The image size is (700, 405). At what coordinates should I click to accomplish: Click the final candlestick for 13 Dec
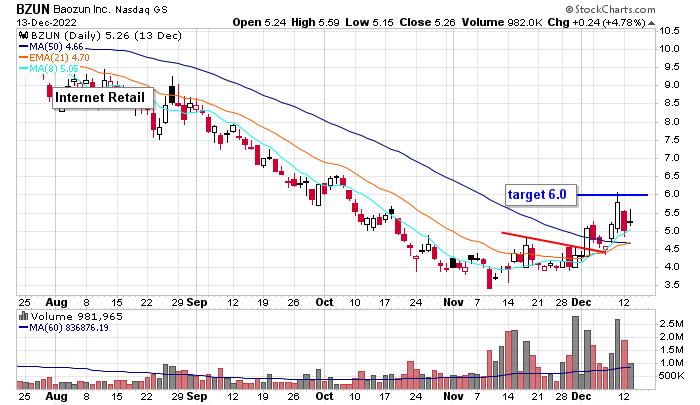[630, 220]
